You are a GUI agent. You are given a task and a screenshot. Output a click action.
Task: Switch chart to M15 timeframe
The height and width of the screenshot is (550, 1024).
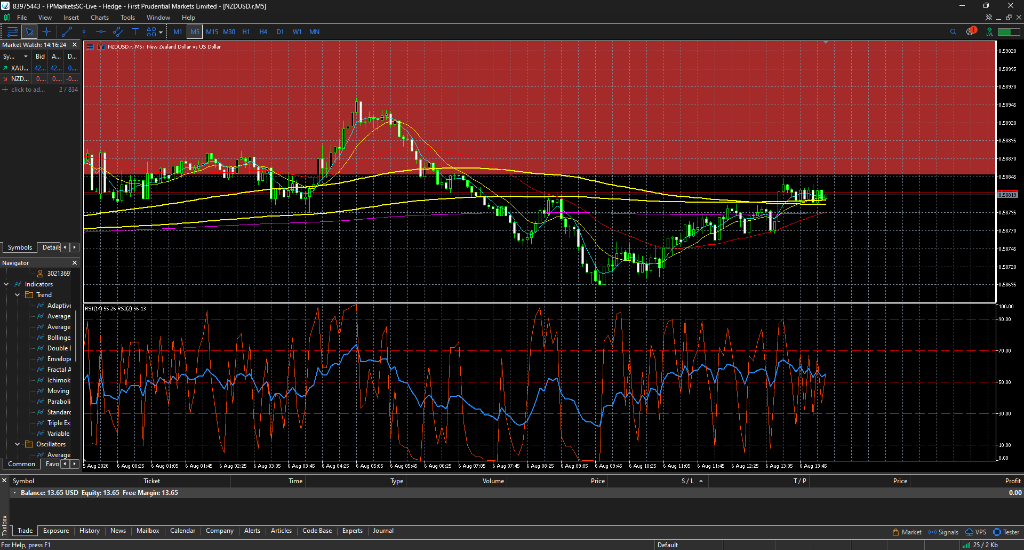coord(212,31)
